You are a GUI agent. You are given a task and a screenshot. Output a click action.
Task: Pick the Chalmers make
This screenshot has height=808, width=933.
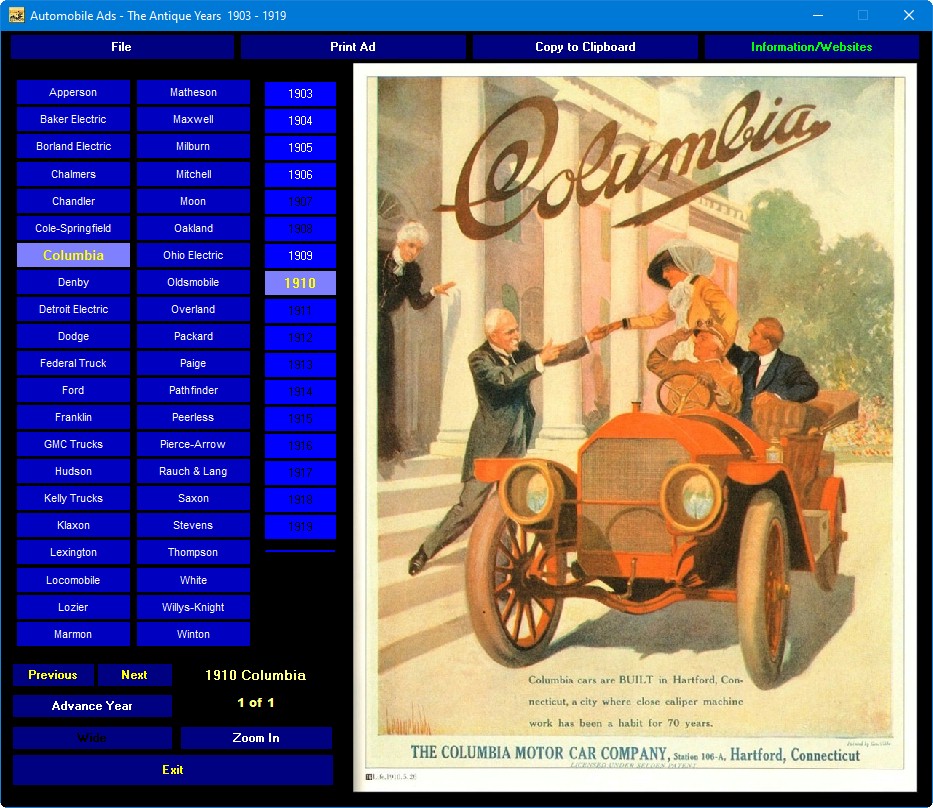tap(73, 174)
